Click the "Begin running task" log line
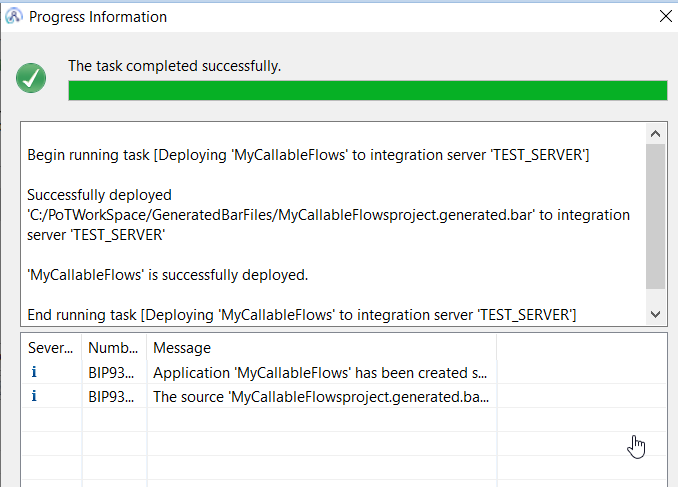Screen dimensions: 678x487 307,155
